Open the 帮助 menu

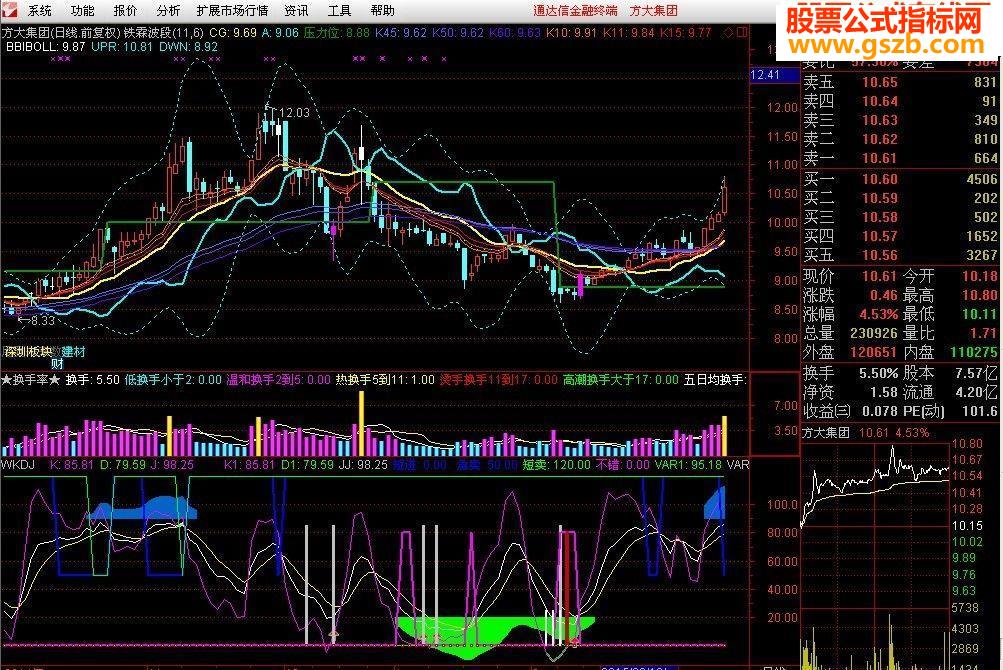click(383, 10)
